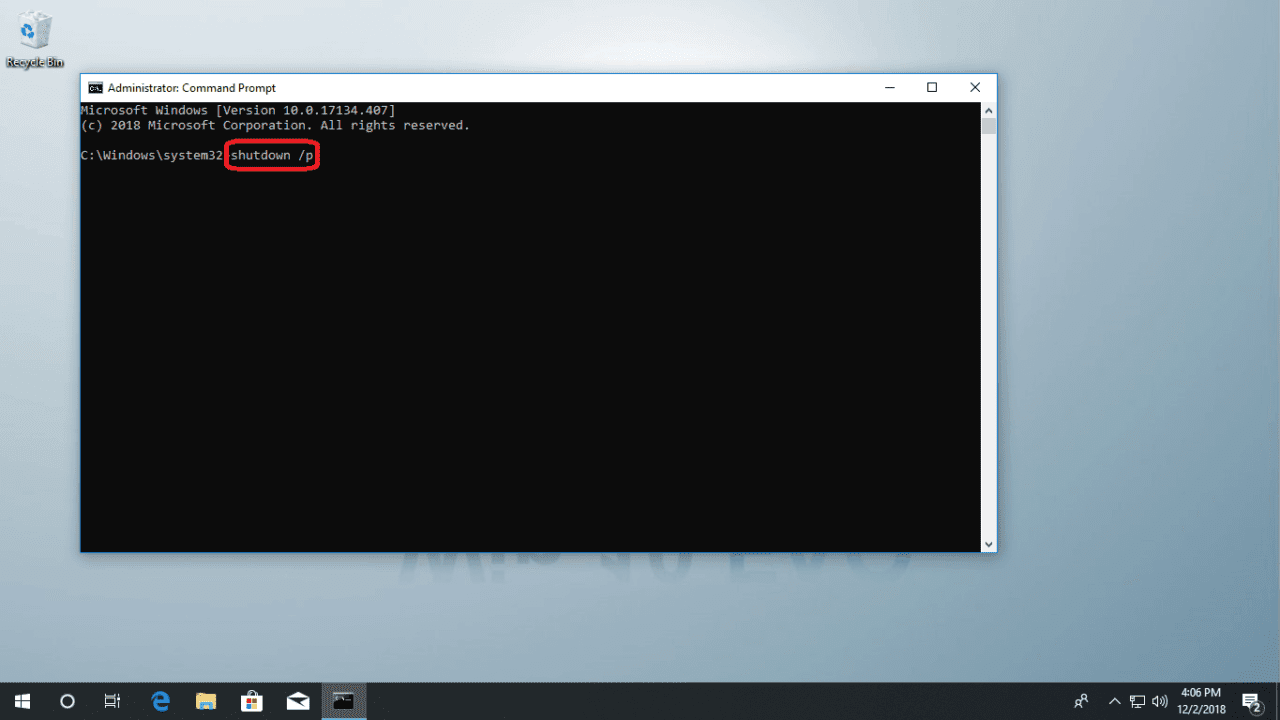Screen dimensions: 1280x720
Task: Open the Mail app from the taskbar
Action: pos(298,700)
